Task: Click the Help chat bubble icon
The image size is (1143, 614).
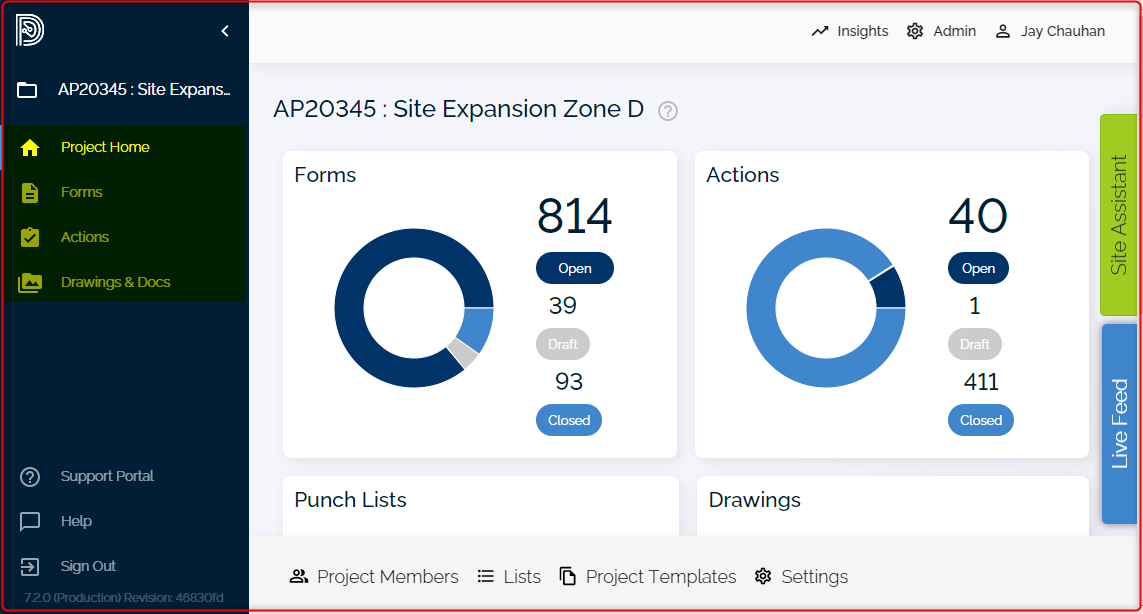Action: point(30,522)
